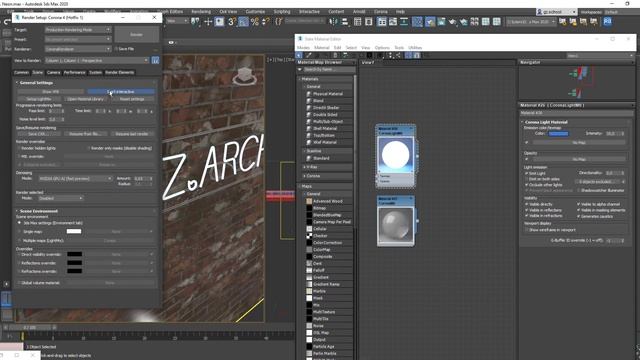Toggle Emit Light checkbox
The image size is (640, 360).
point(527,173)
